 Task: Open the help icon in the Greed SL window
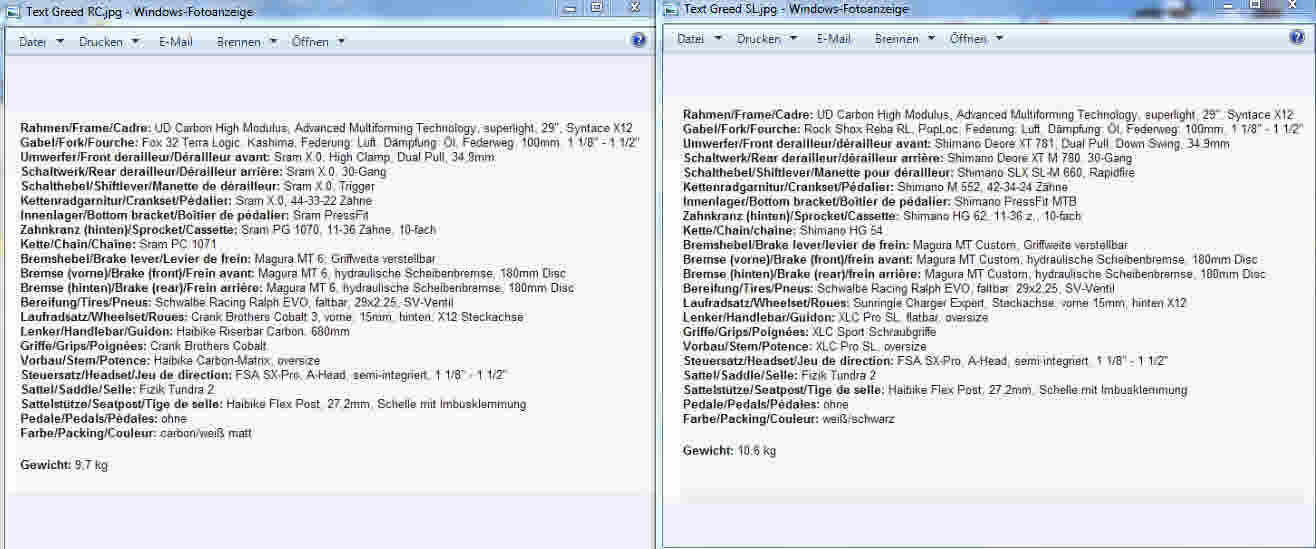(1297, 38)
